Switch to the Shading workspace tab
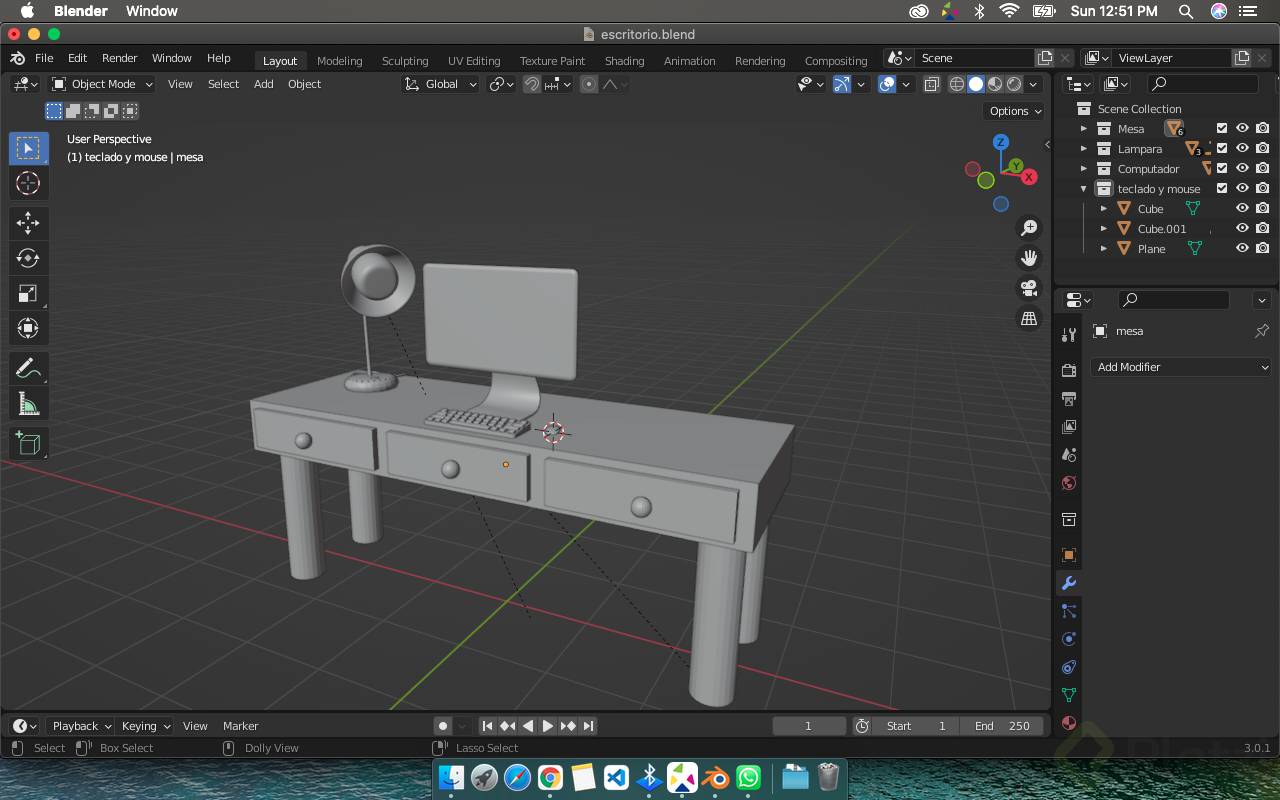1280x800 pixels. coord(624,61)
